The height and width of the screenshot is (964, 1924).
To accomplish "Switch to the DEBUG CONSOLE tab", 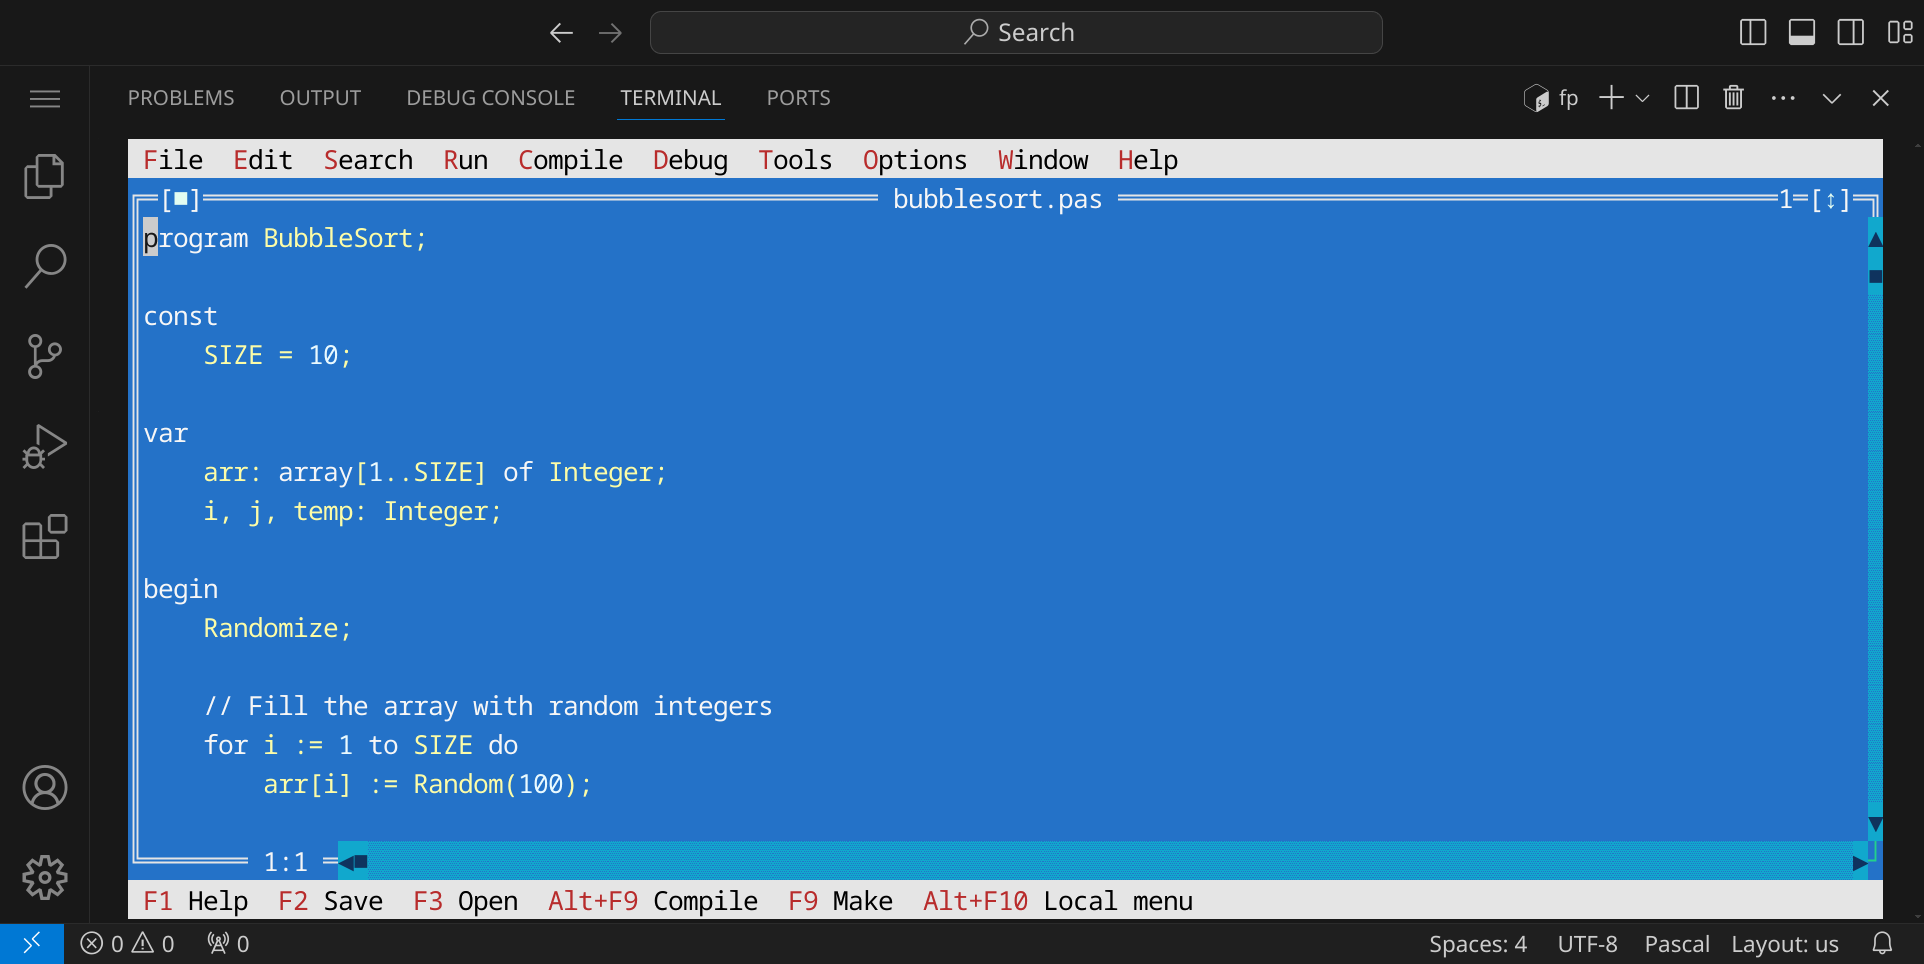I will [x=490, y=98].
